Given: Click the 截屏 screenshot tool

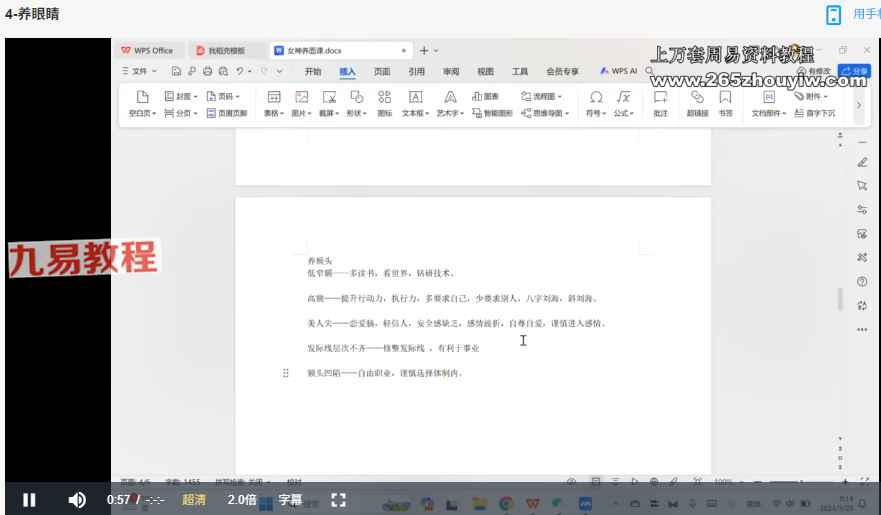Looking at the screenshot, I should tap(329, 104).
